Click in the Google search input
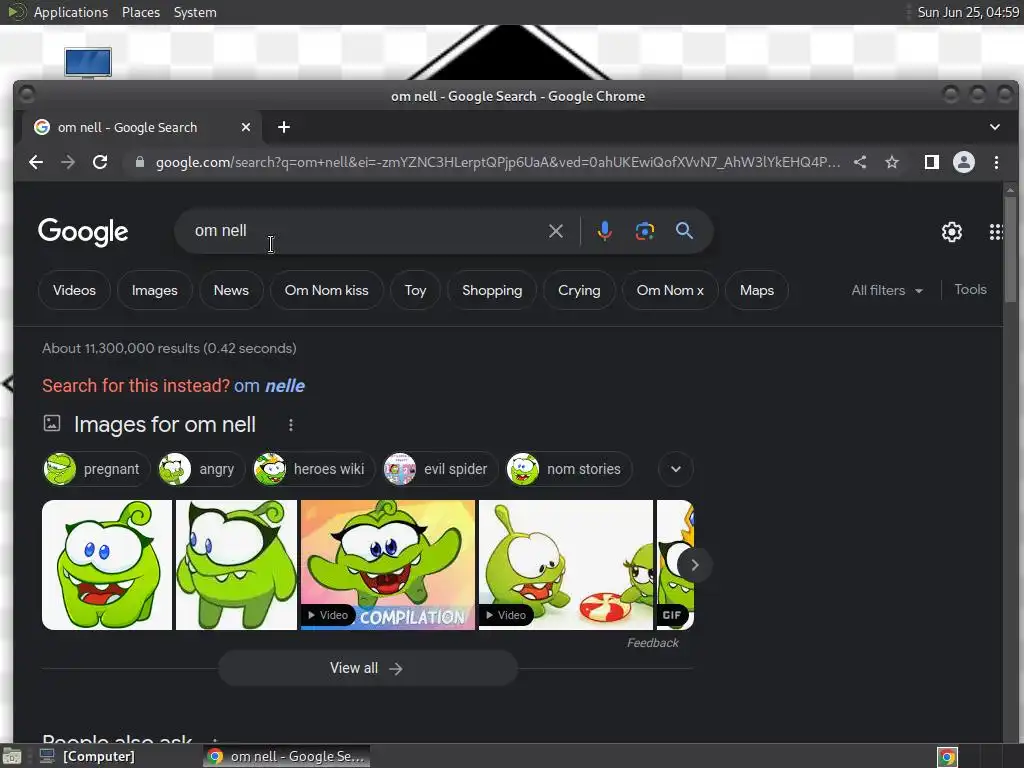Screen dimensions: 1024x768 coord(366,231)
